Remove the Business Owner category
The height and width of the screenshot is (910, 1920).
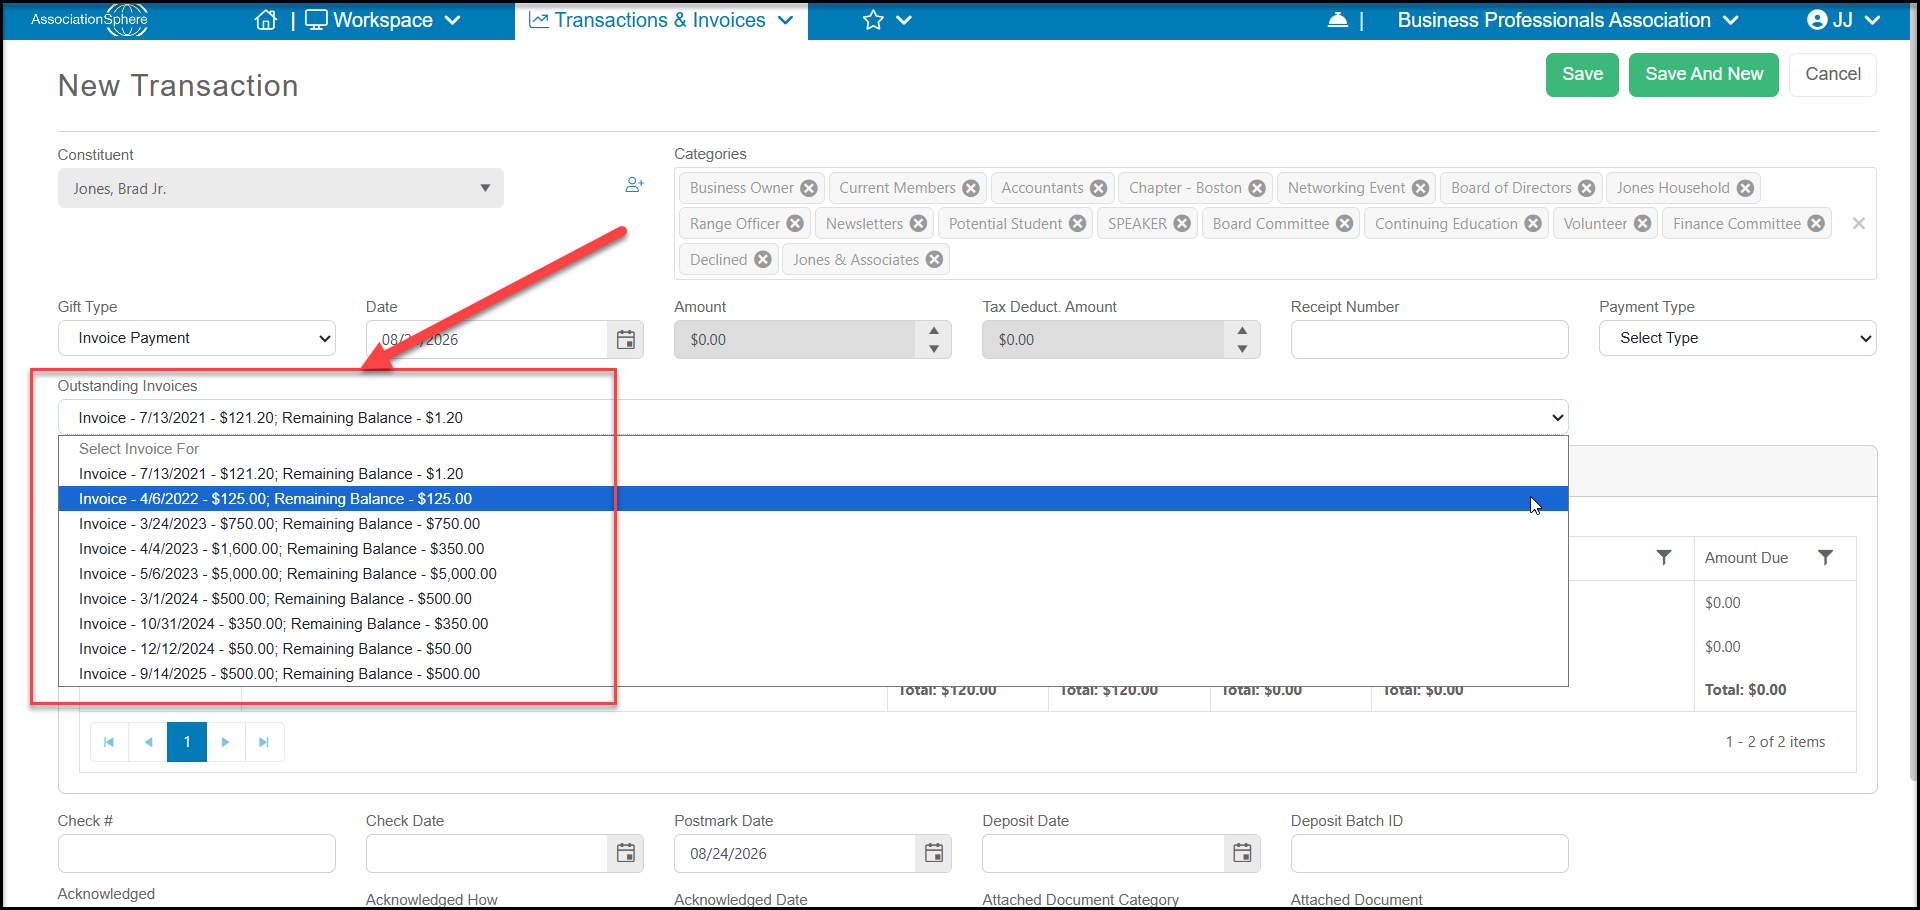point(809,188)
